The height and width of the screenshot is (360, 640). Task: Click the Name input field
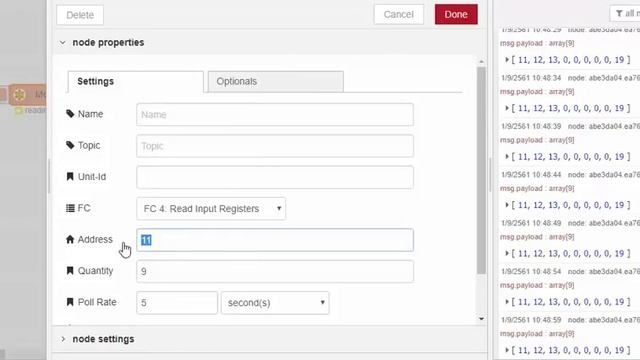[x=275, y=115]
